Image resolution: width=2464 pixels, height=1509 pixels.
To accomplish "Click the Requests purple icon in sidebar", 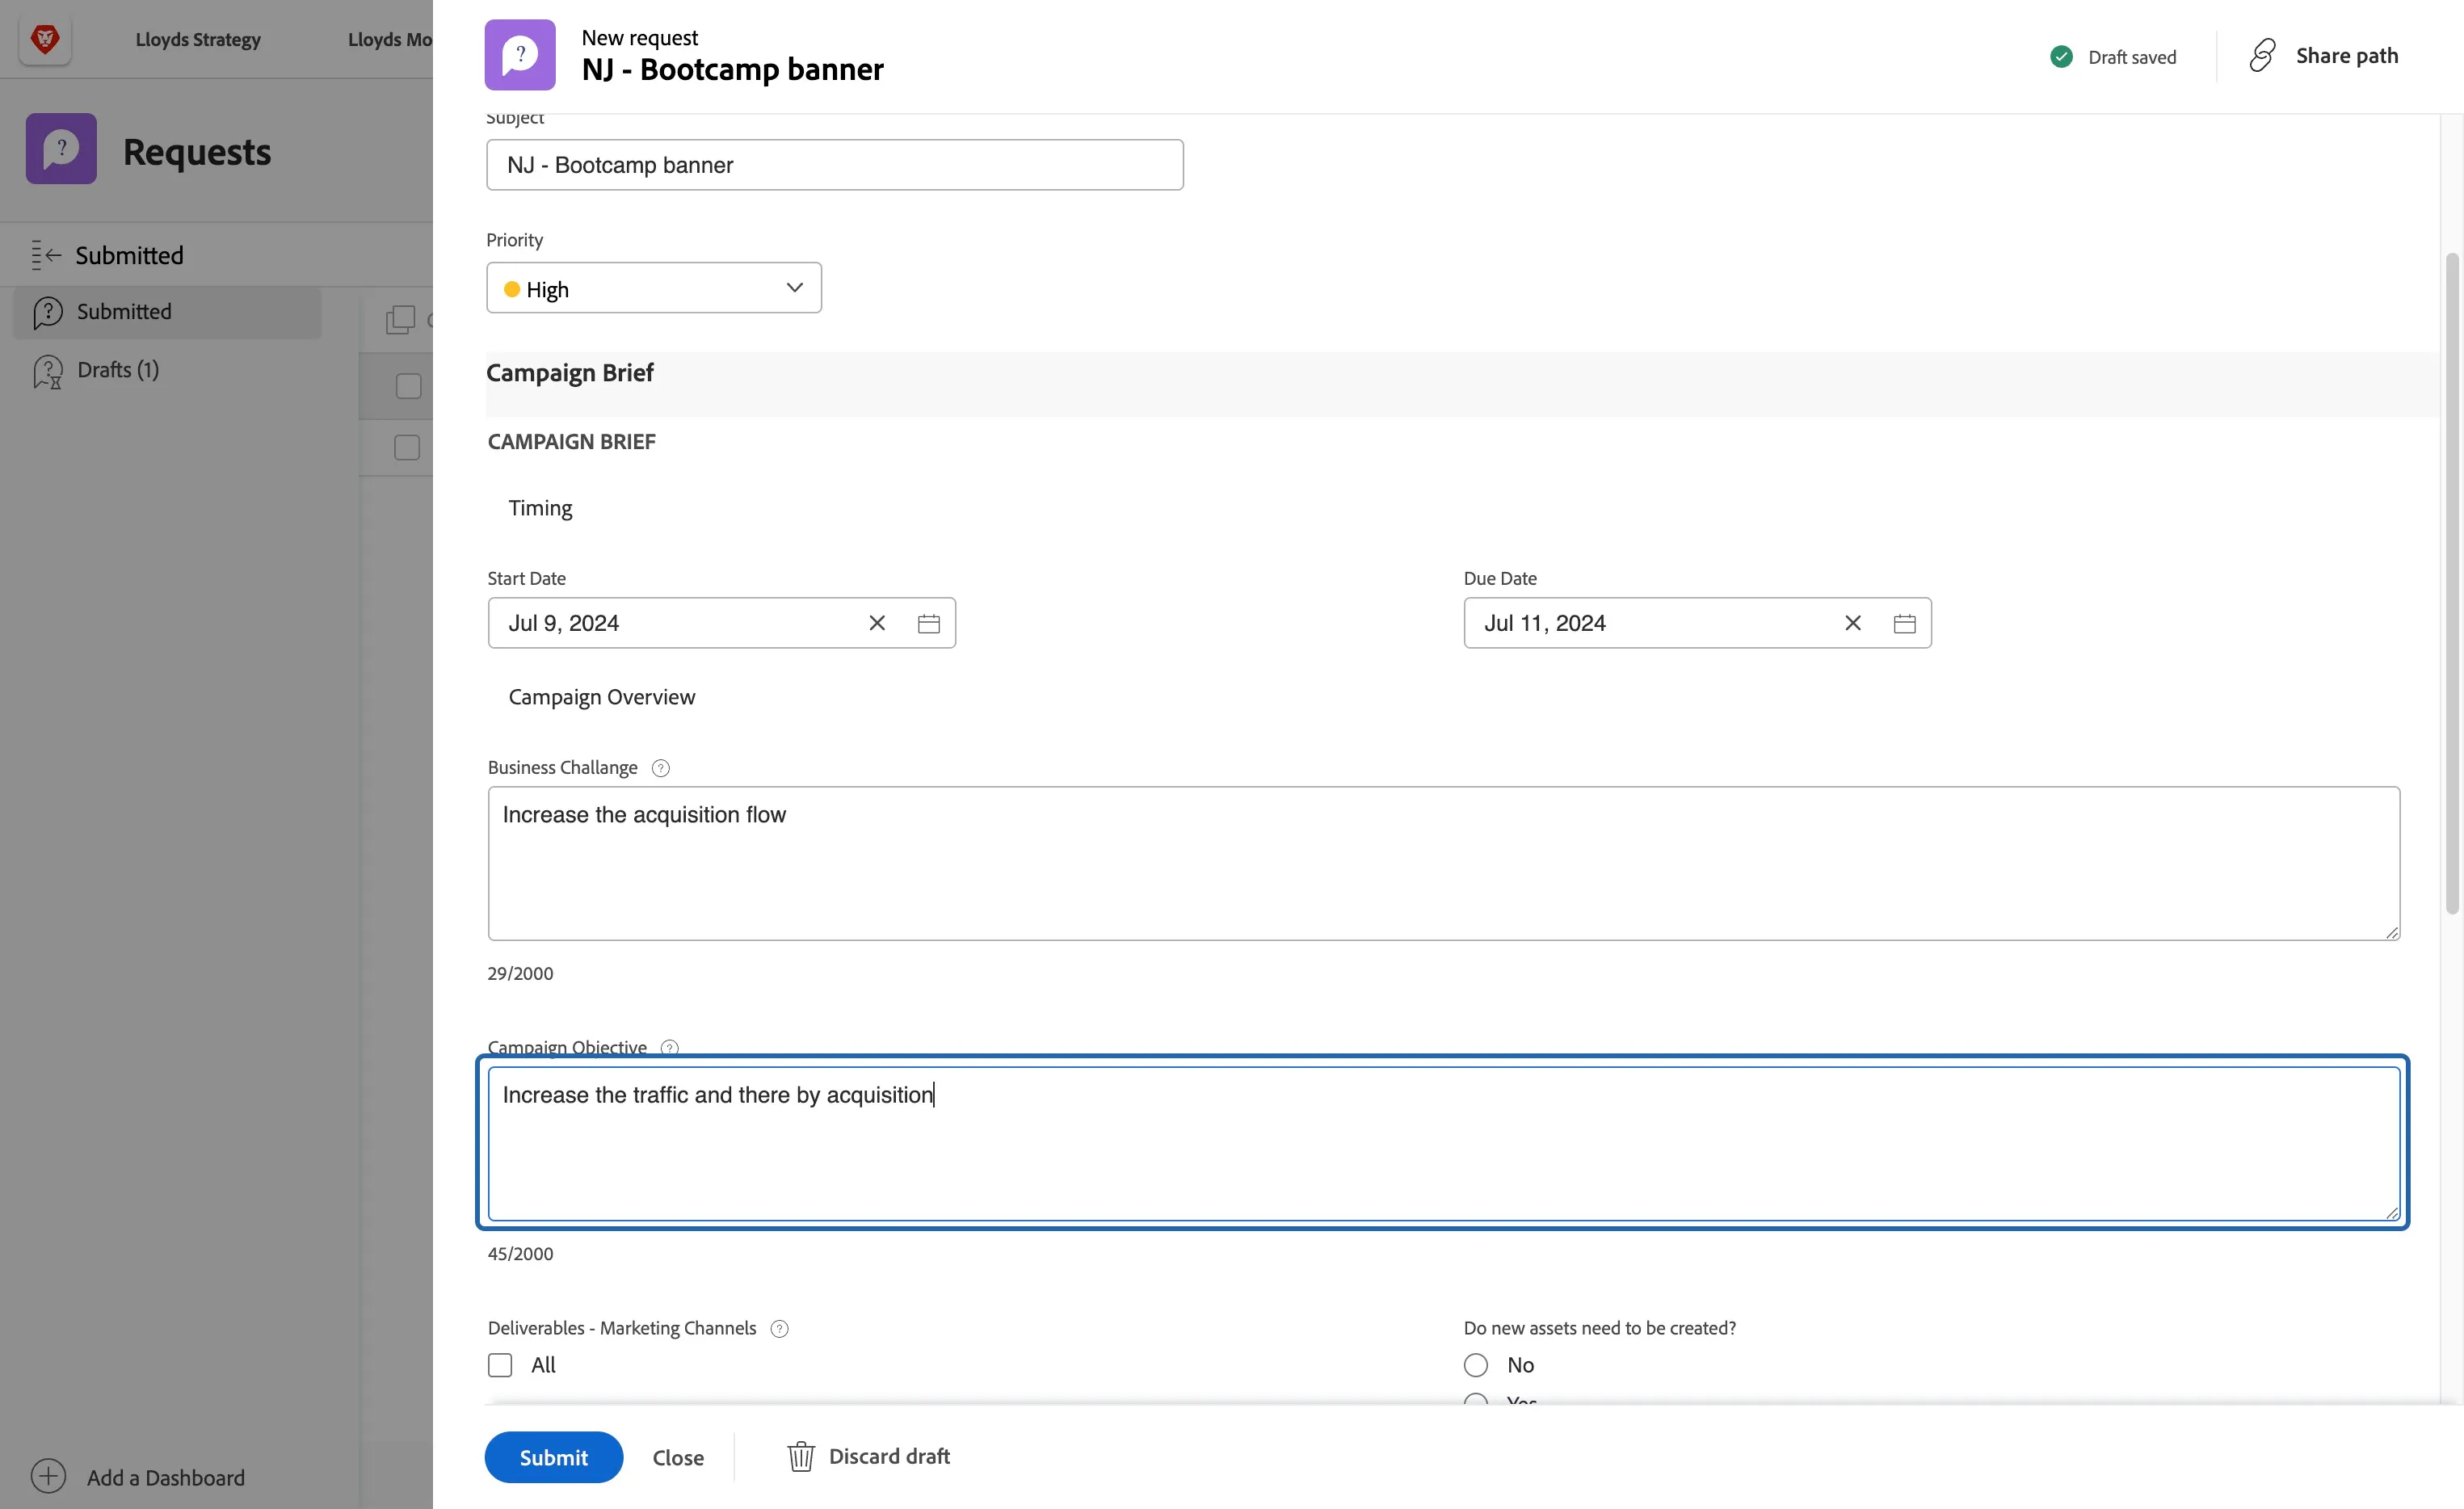I will (x=61, y=149).
